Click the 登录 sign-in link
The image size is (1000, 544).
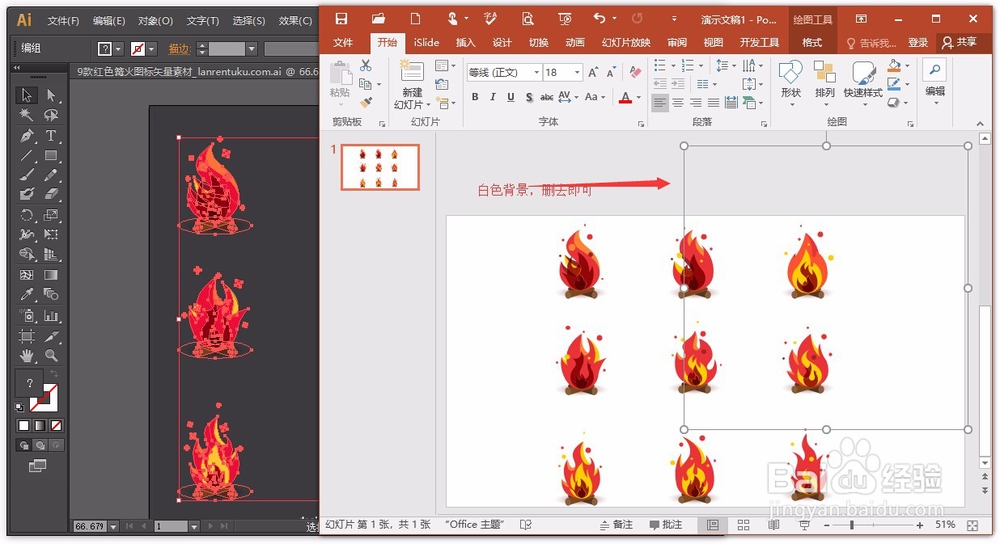918,42
